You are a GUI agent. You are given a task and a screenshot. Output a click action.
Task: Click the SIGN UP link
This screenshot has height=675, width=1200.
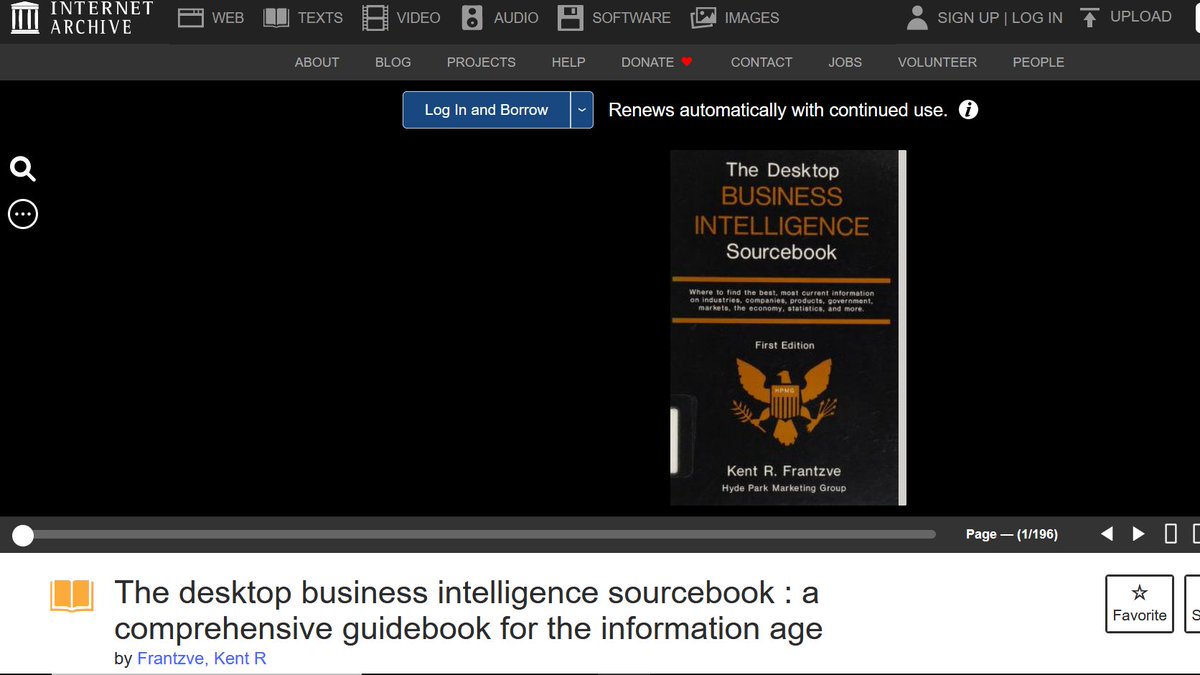tap(968, 17)
